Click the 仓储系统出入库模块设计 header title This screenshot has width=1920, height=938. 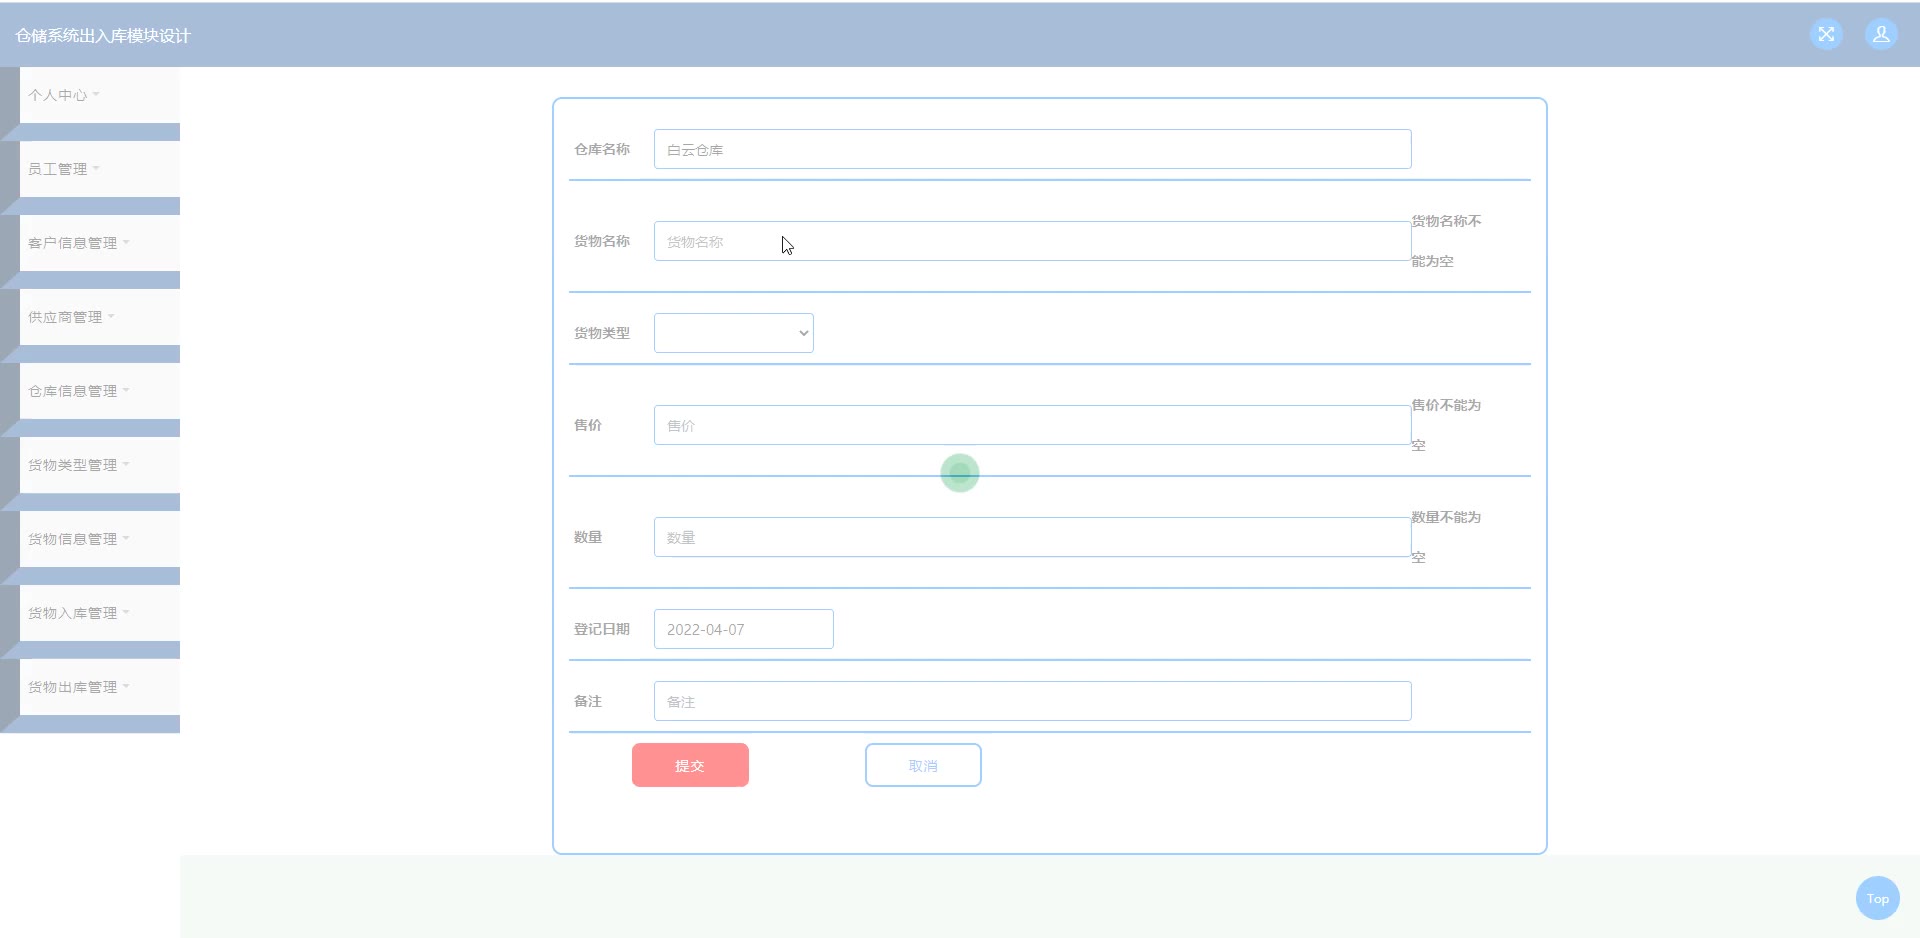pyautogui.click(x=102, y=35)
